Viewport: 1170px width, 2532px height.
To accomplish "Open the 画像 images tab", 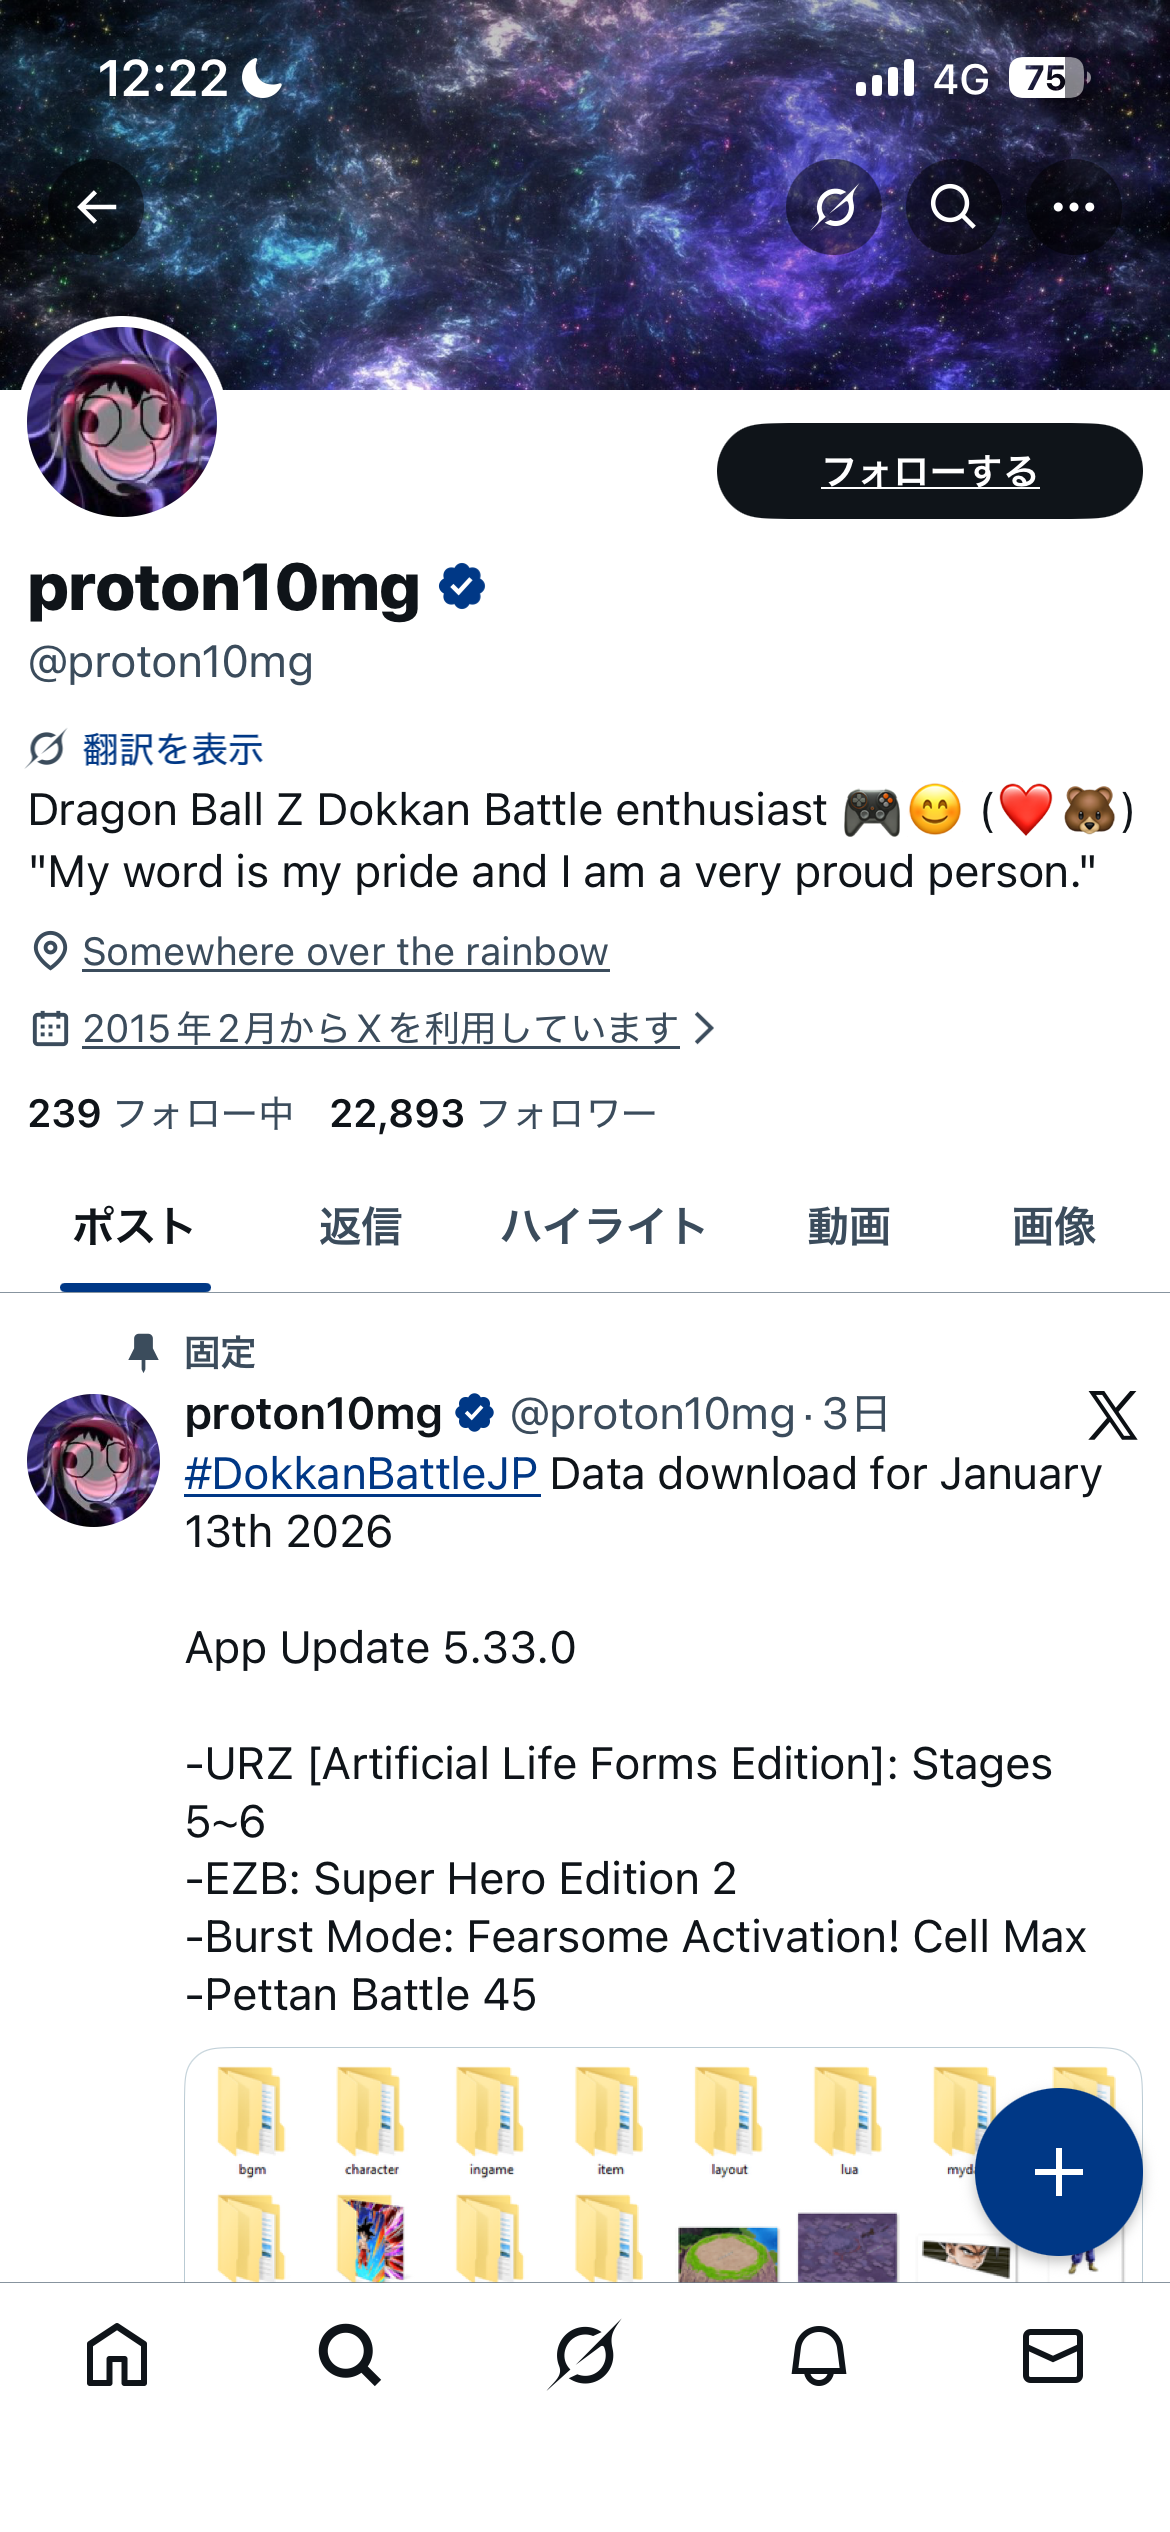I will (1054, 1227).
